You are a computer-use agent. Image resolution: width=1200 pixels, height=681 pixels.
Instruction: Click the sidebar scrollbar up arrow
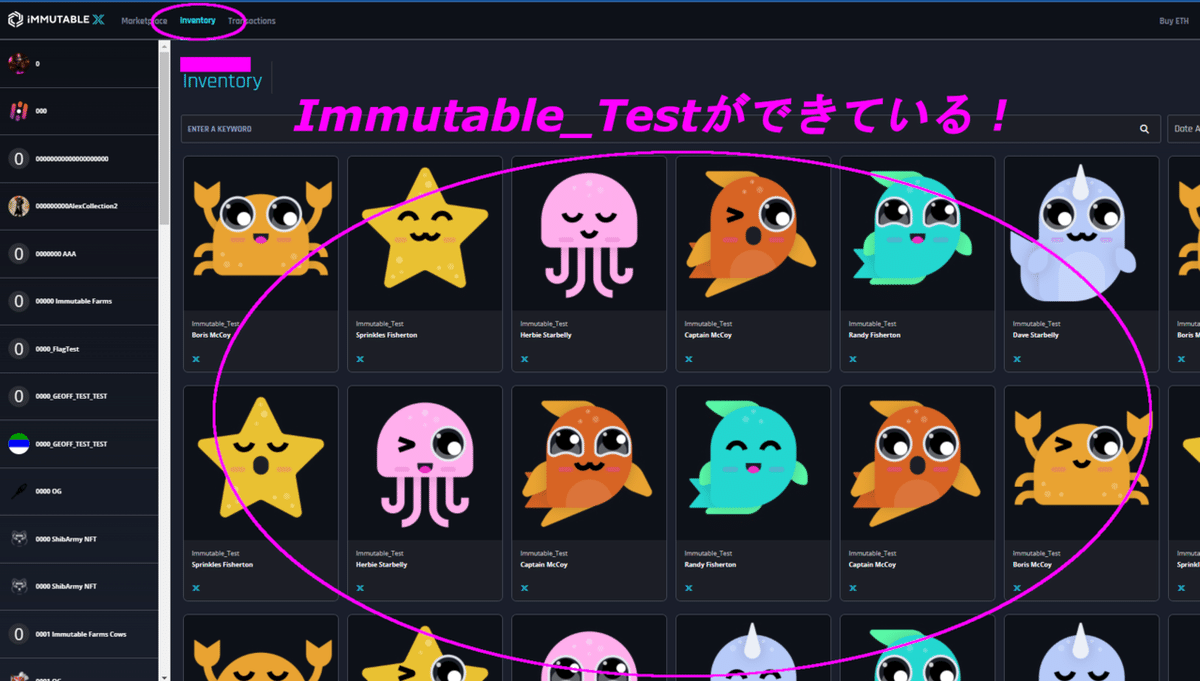point(165,44)
